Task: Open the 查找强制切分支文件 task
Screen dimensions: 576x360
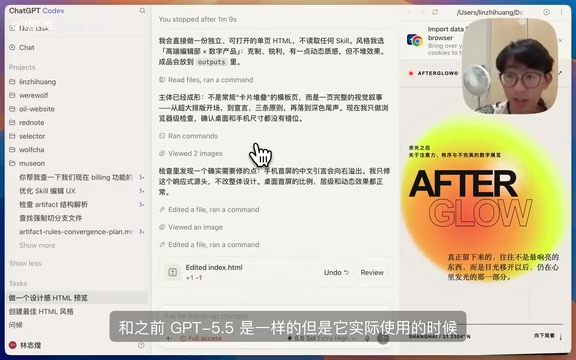Action: point(51,218)
